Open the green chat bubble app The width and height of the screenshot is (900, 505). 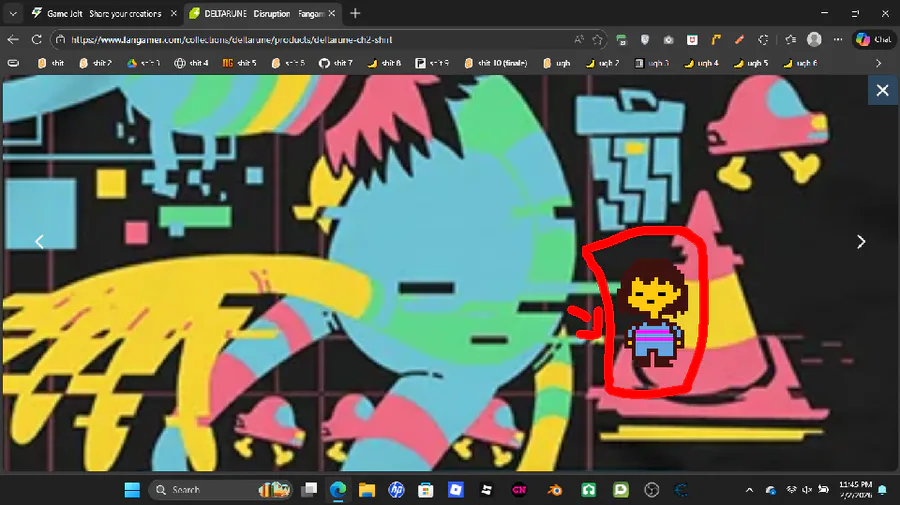tap(620, 490)
